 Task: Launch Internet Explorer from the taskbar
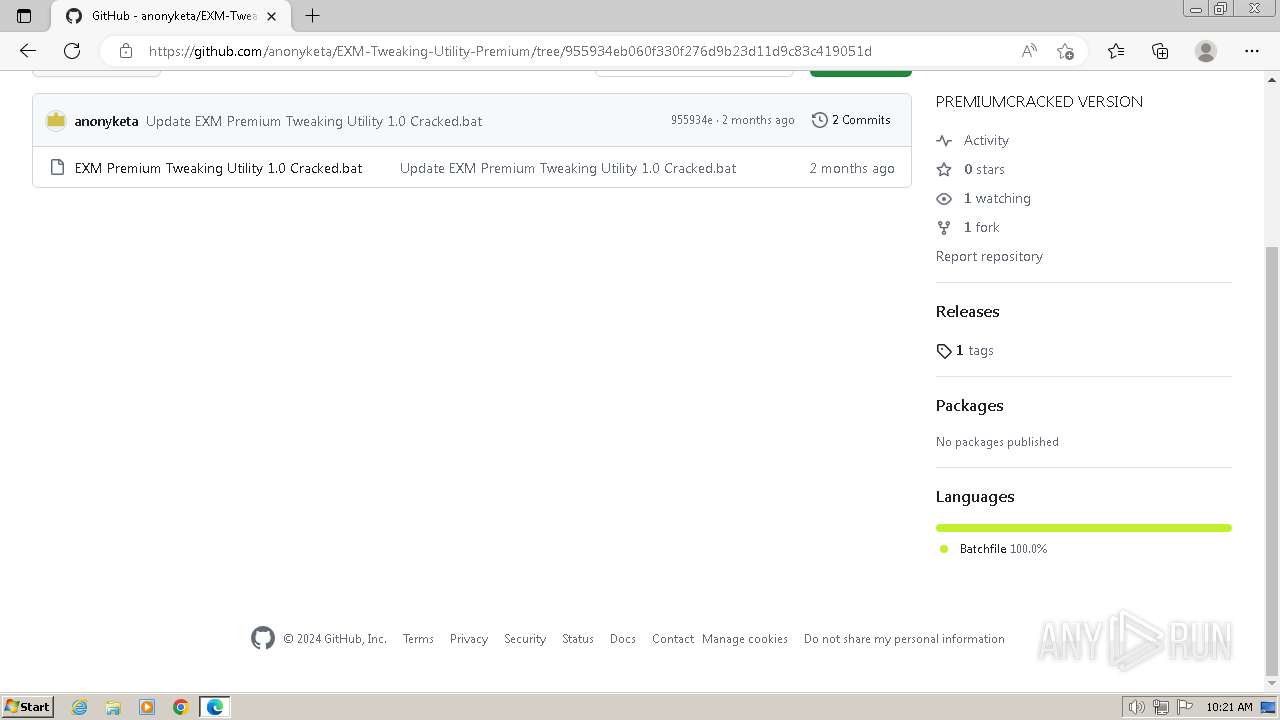coord(79,707)
